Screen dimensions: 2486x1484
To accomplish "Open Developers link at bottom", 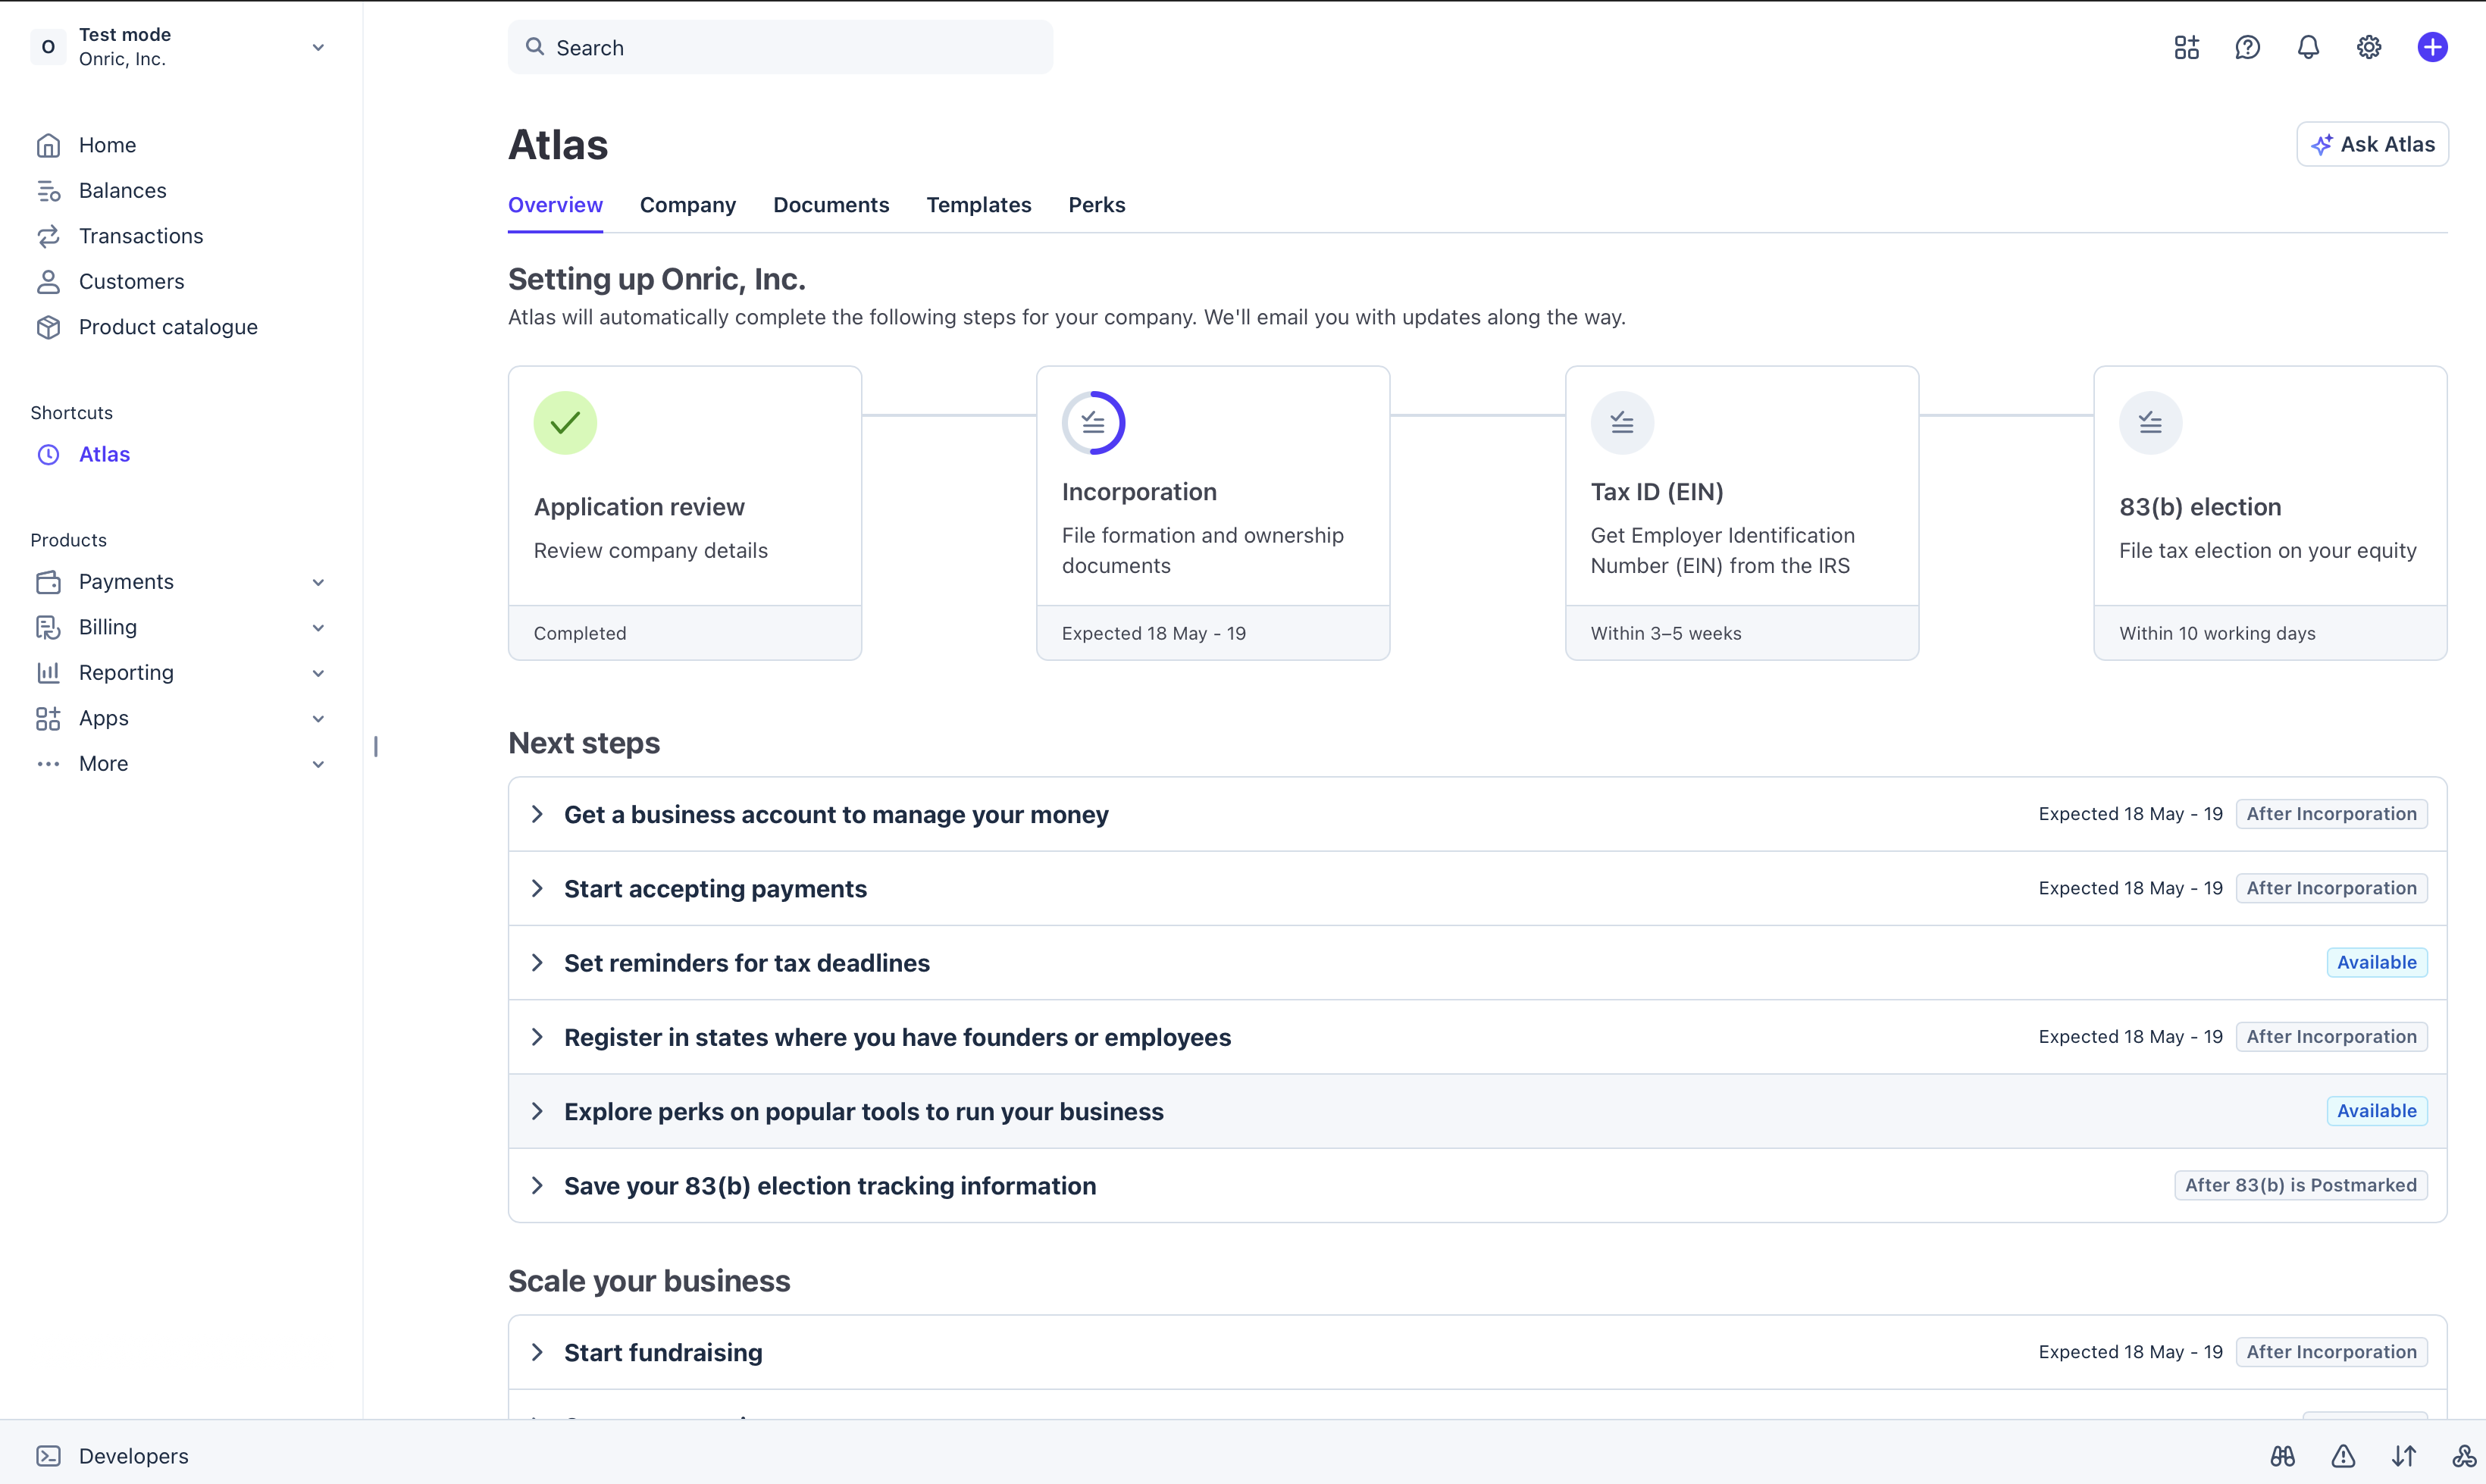I will click(x=134, y=1456).
